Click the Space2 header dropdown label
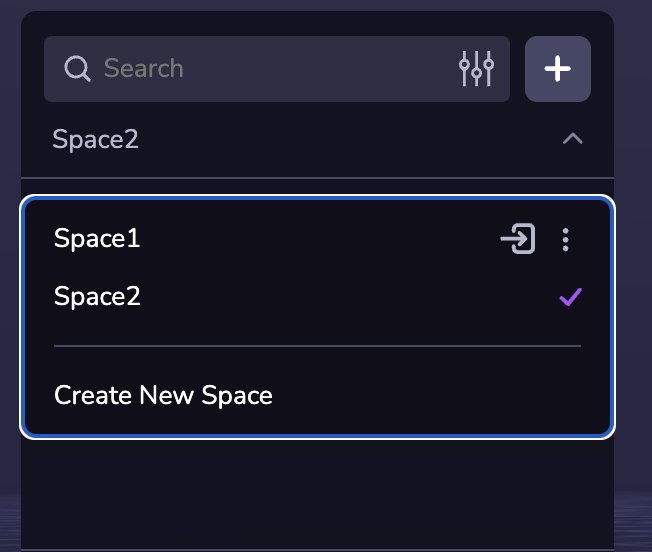This screenshot has height=552, width=652. [96, 139]
